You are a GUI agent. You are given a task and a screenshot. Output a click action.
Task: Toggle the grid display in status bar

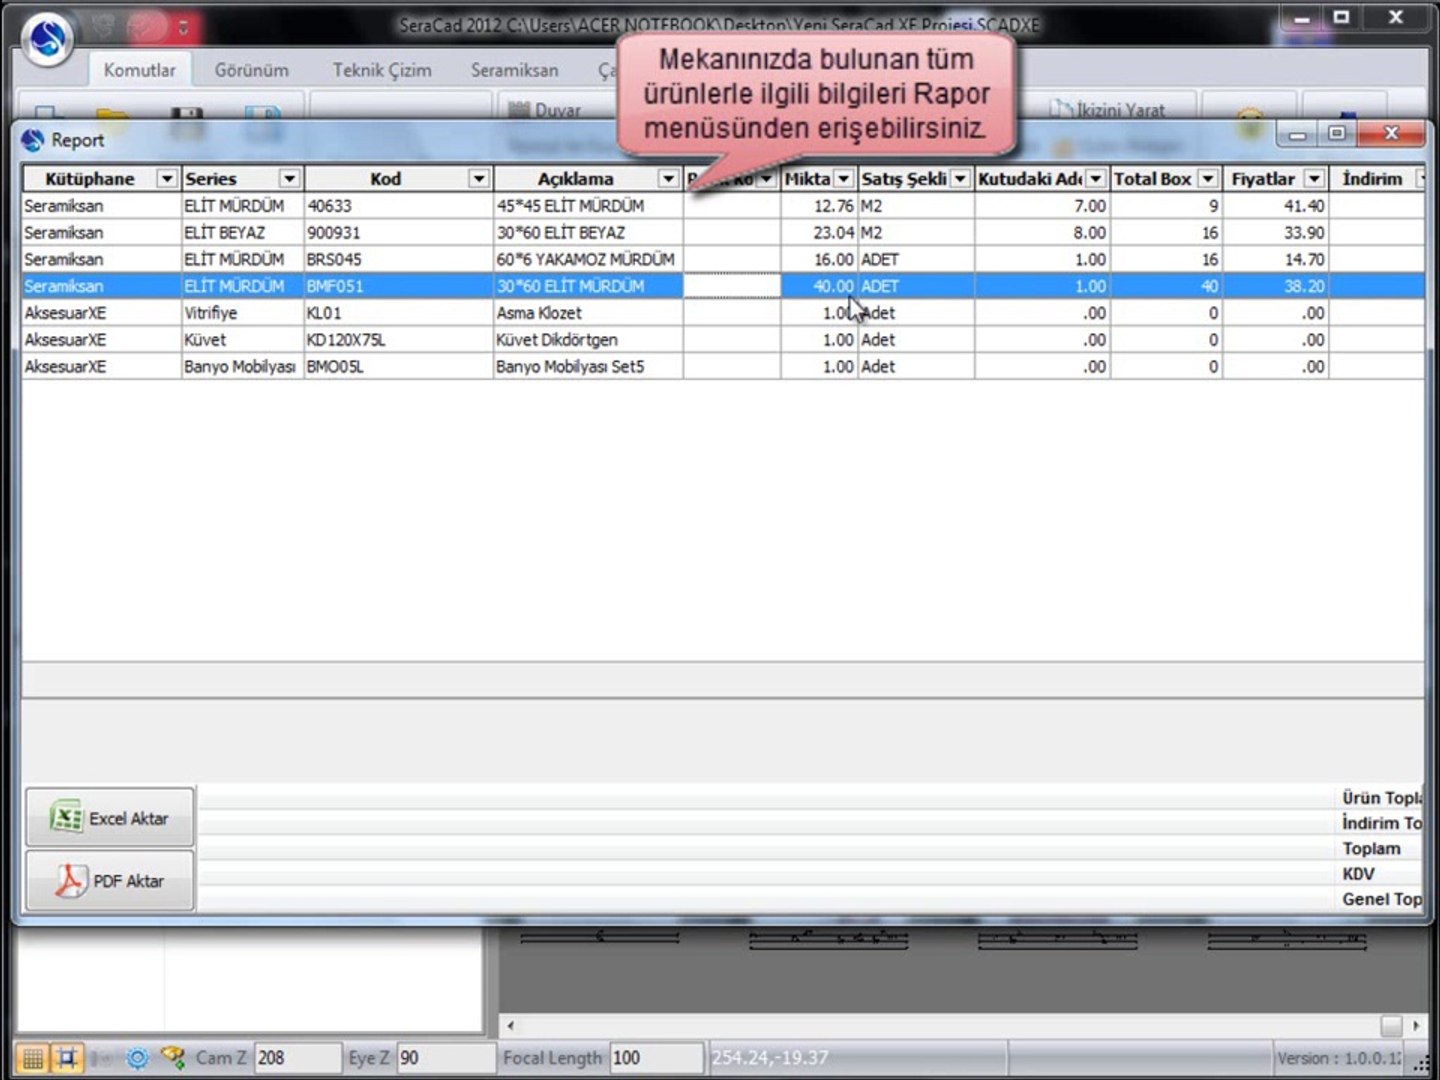32,1058
